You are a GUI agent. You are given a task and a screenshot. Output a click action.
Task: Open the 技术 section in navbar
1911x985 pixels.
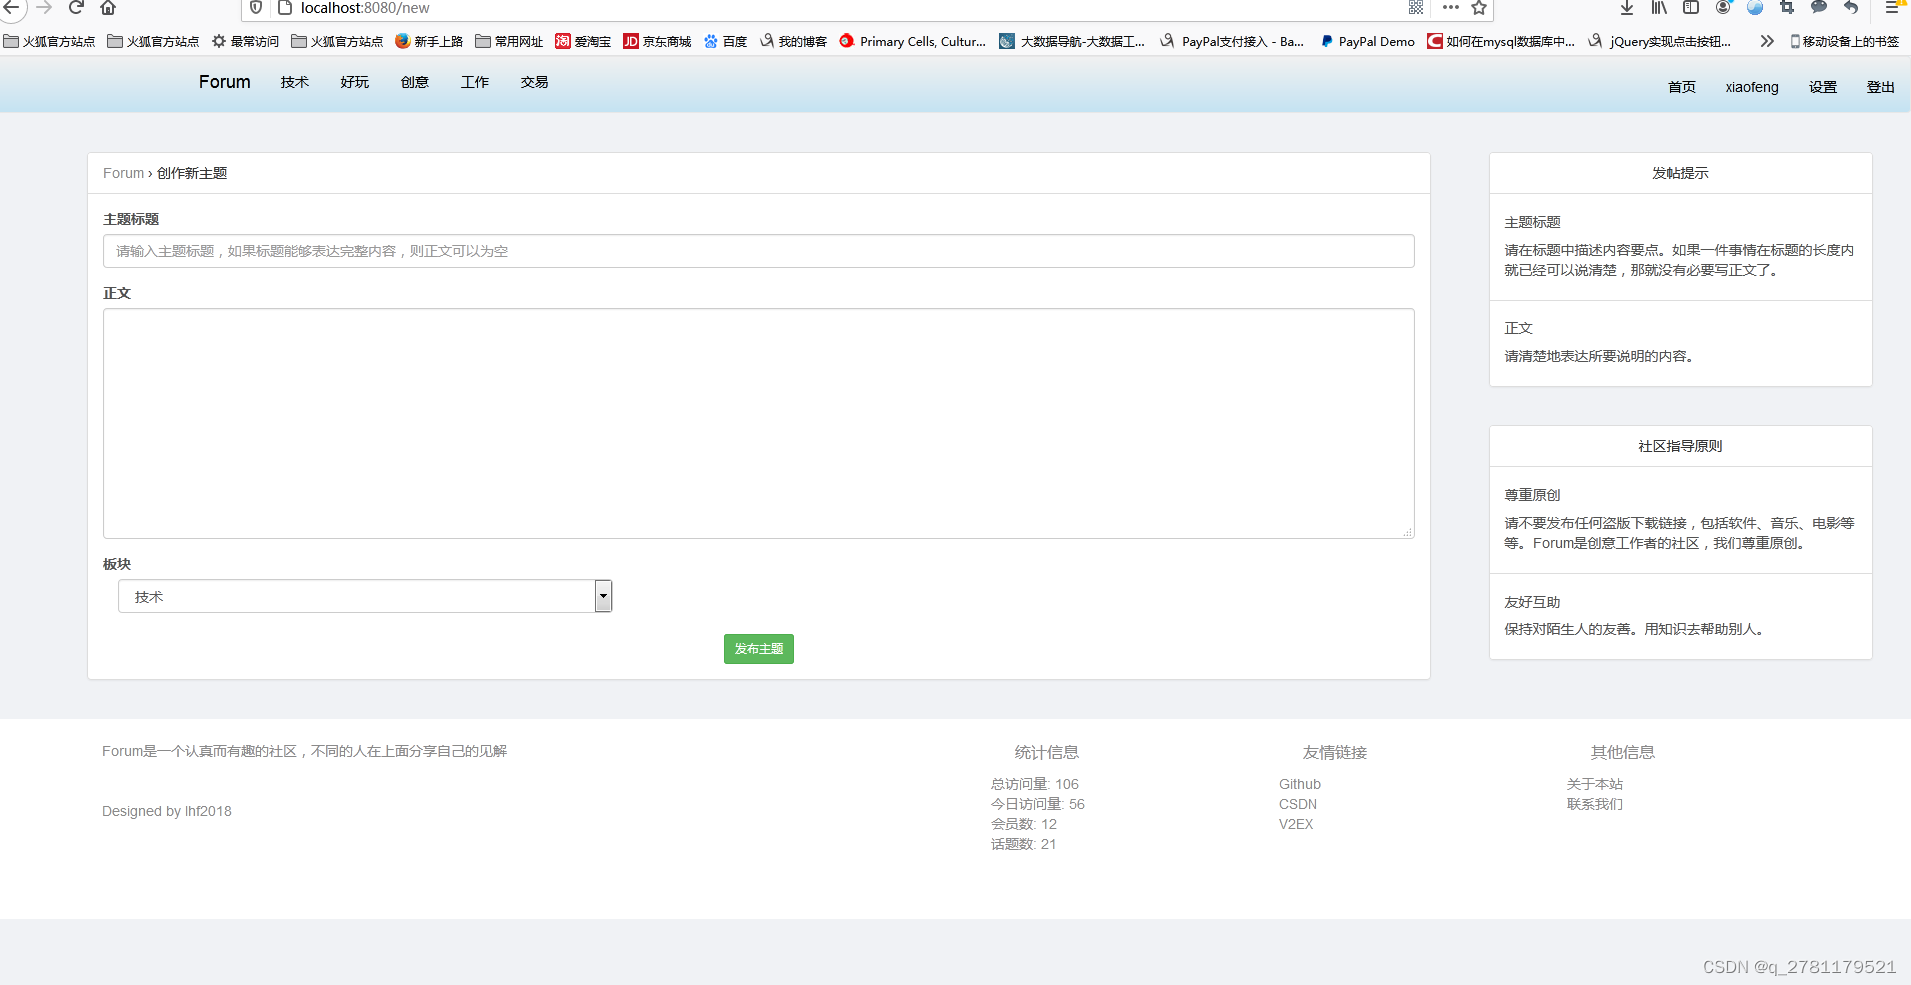(x=294, y=82)
